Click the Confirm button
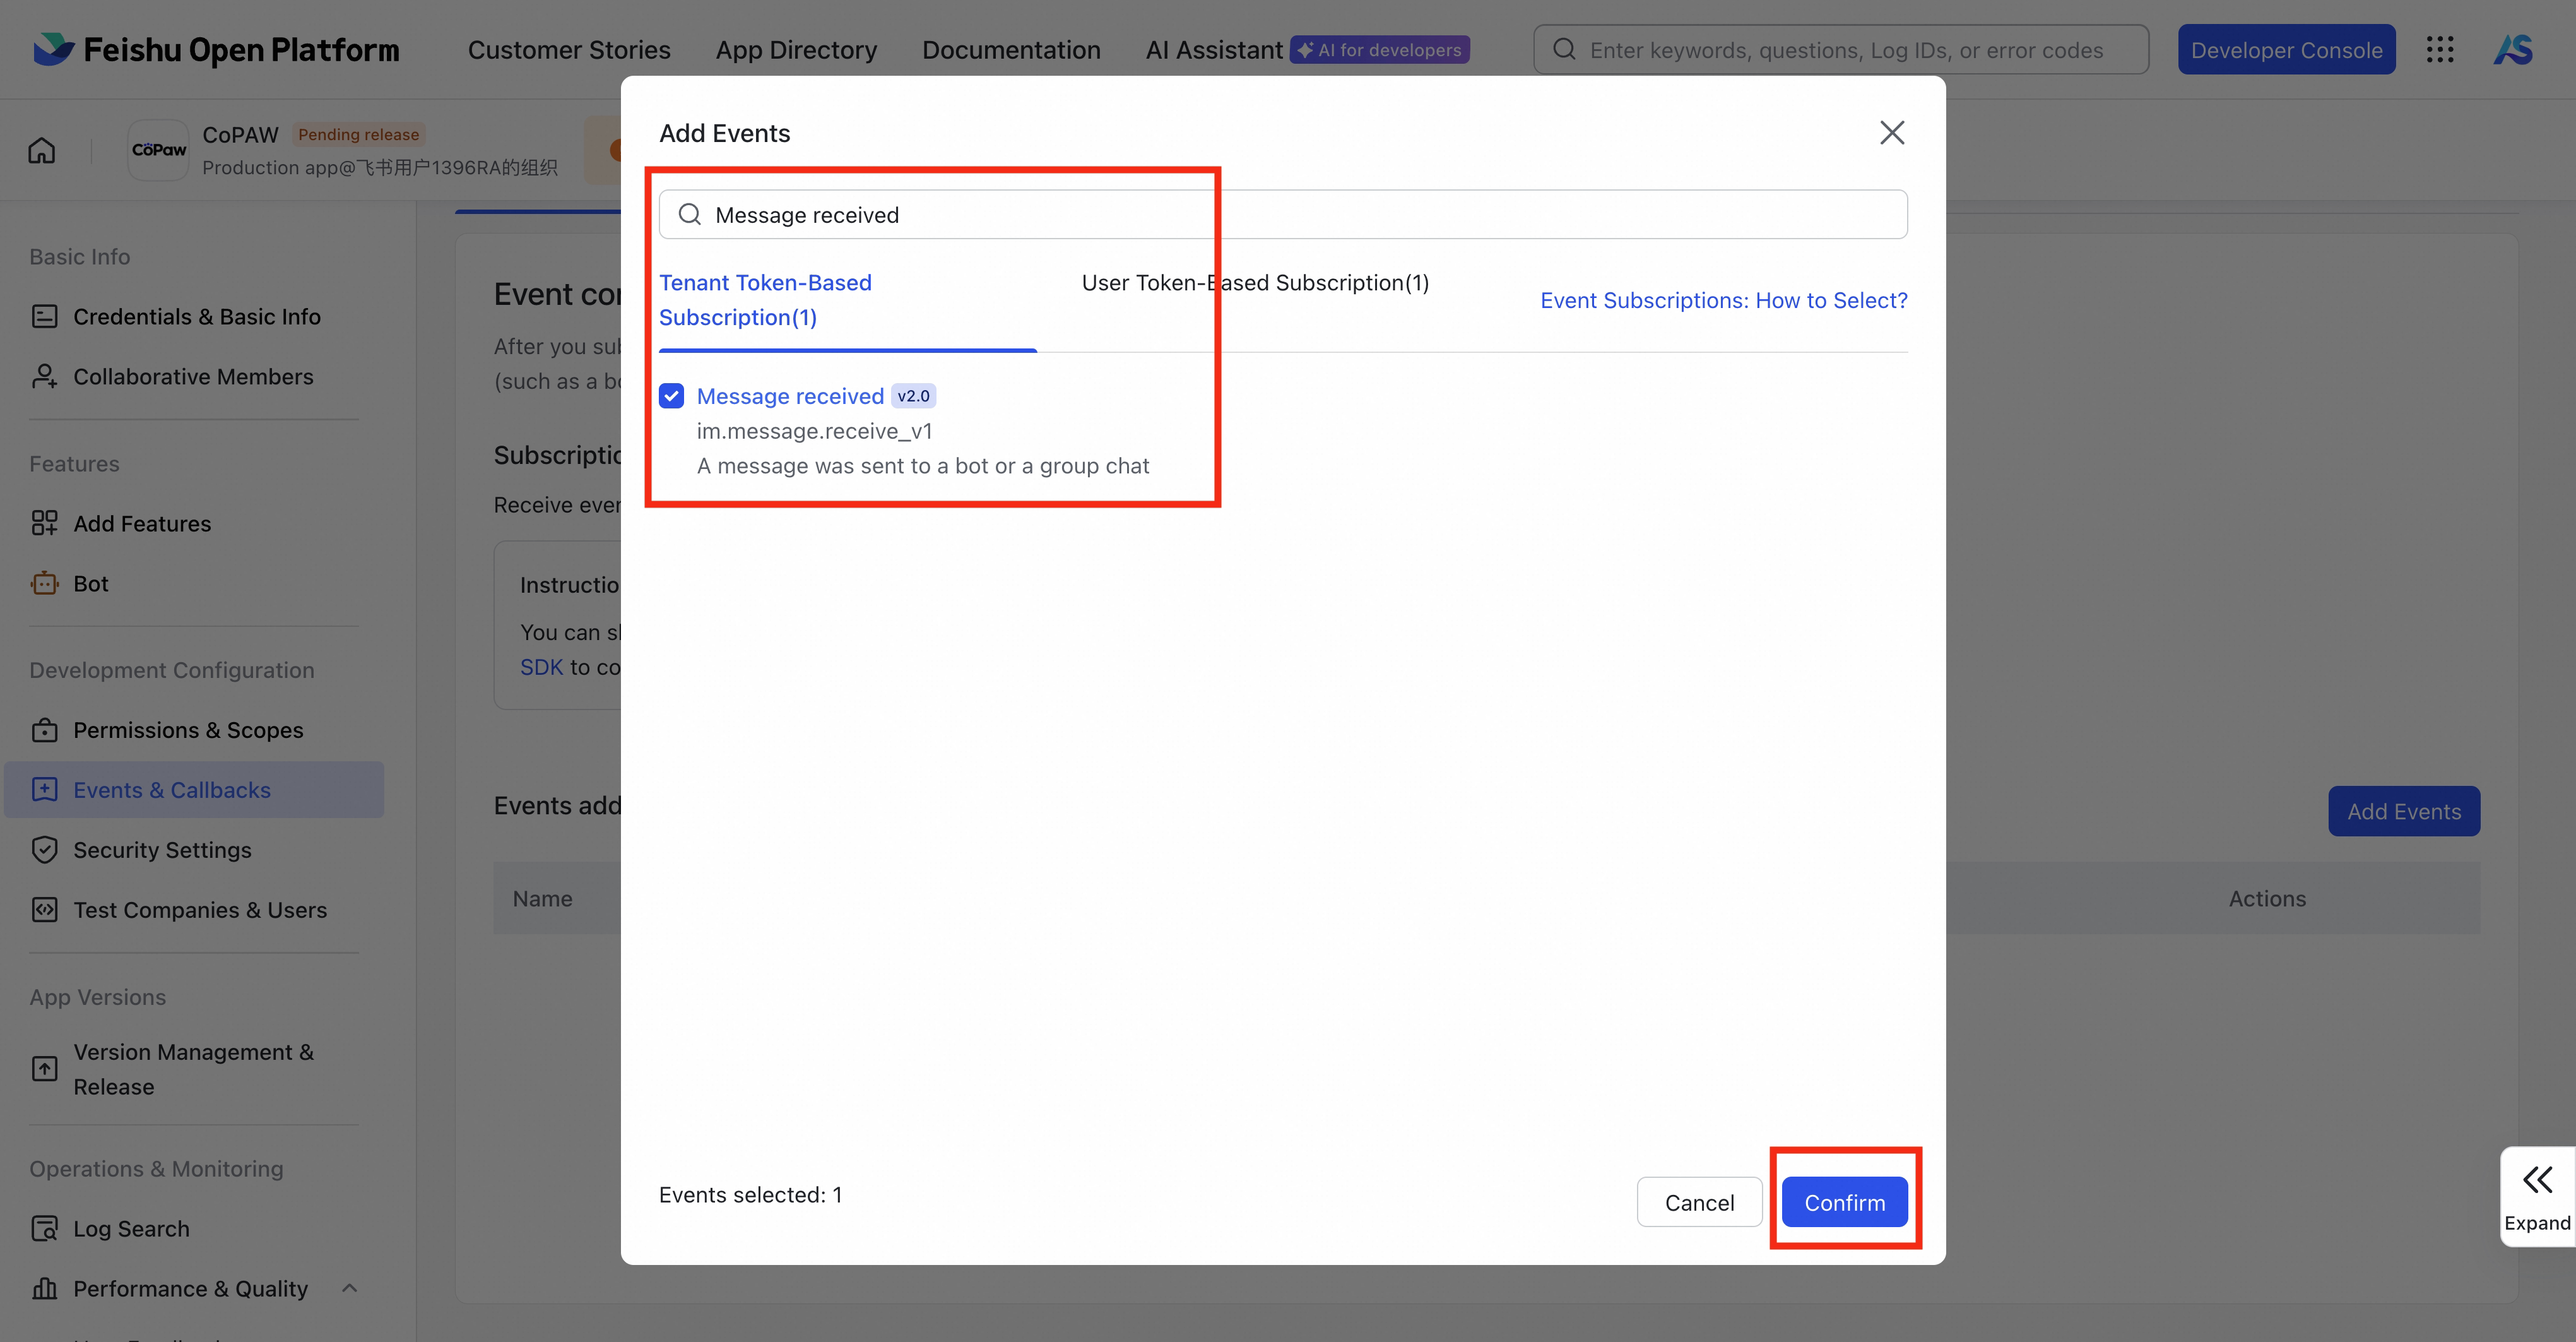2576x1342 pixels. pyautogui.click(x=1844, y=1202)
